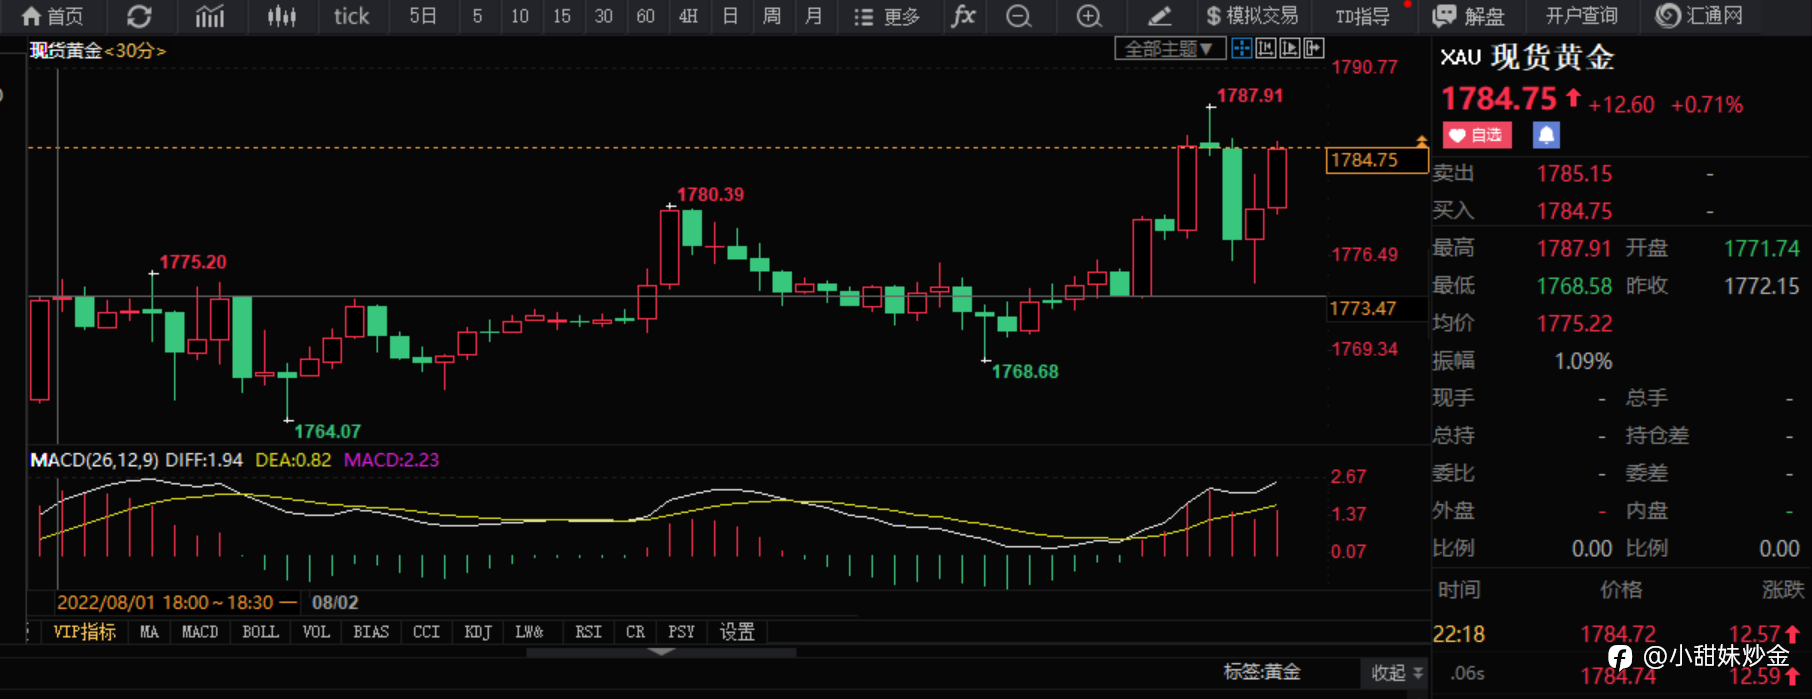Select the 30 minute timeframe
Image resolution: width=1812 pixels, height=699 pixels.
603,16
